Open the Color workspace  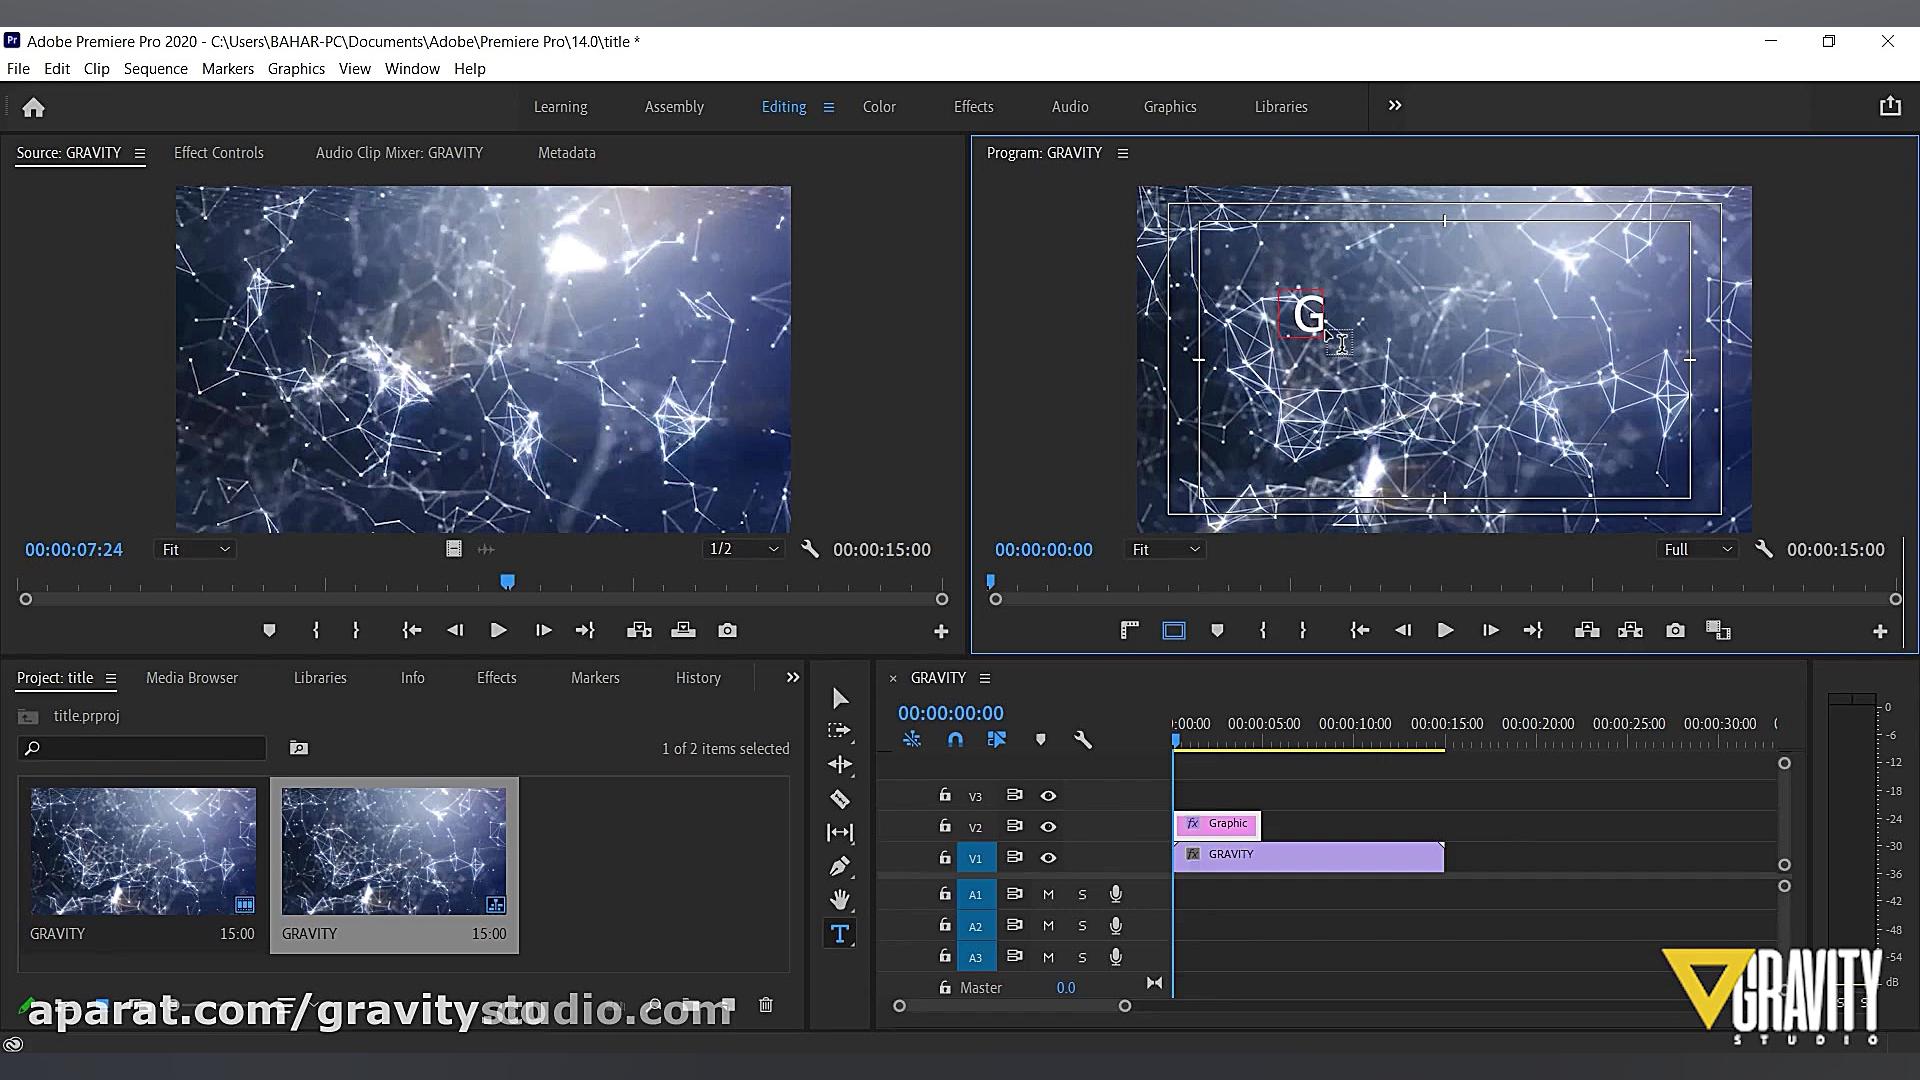(x=879, y=107)
